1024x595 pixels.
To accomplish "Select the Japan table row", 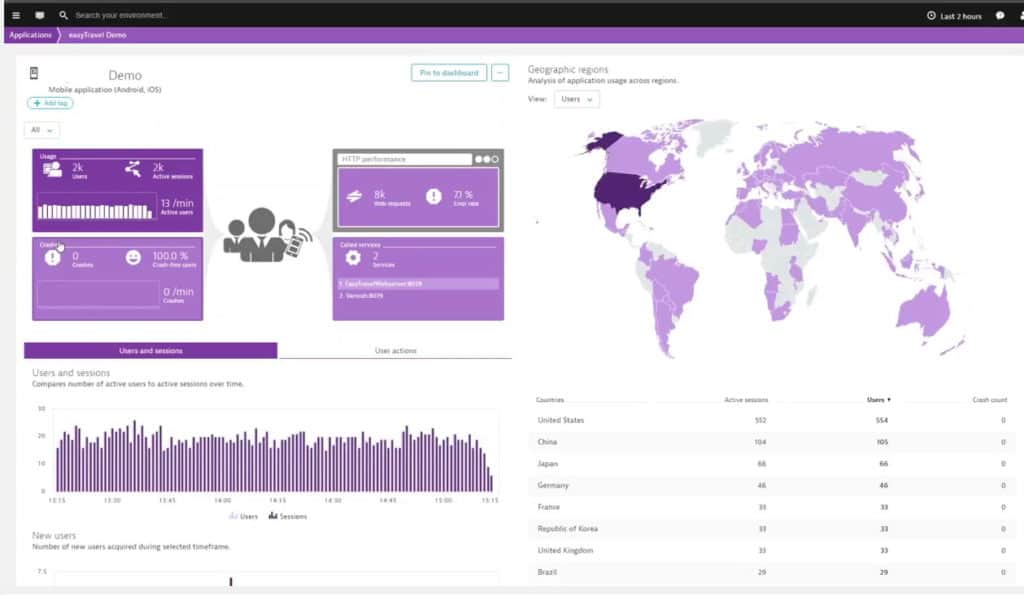I will pyautogui.click(x=772, y=464).
